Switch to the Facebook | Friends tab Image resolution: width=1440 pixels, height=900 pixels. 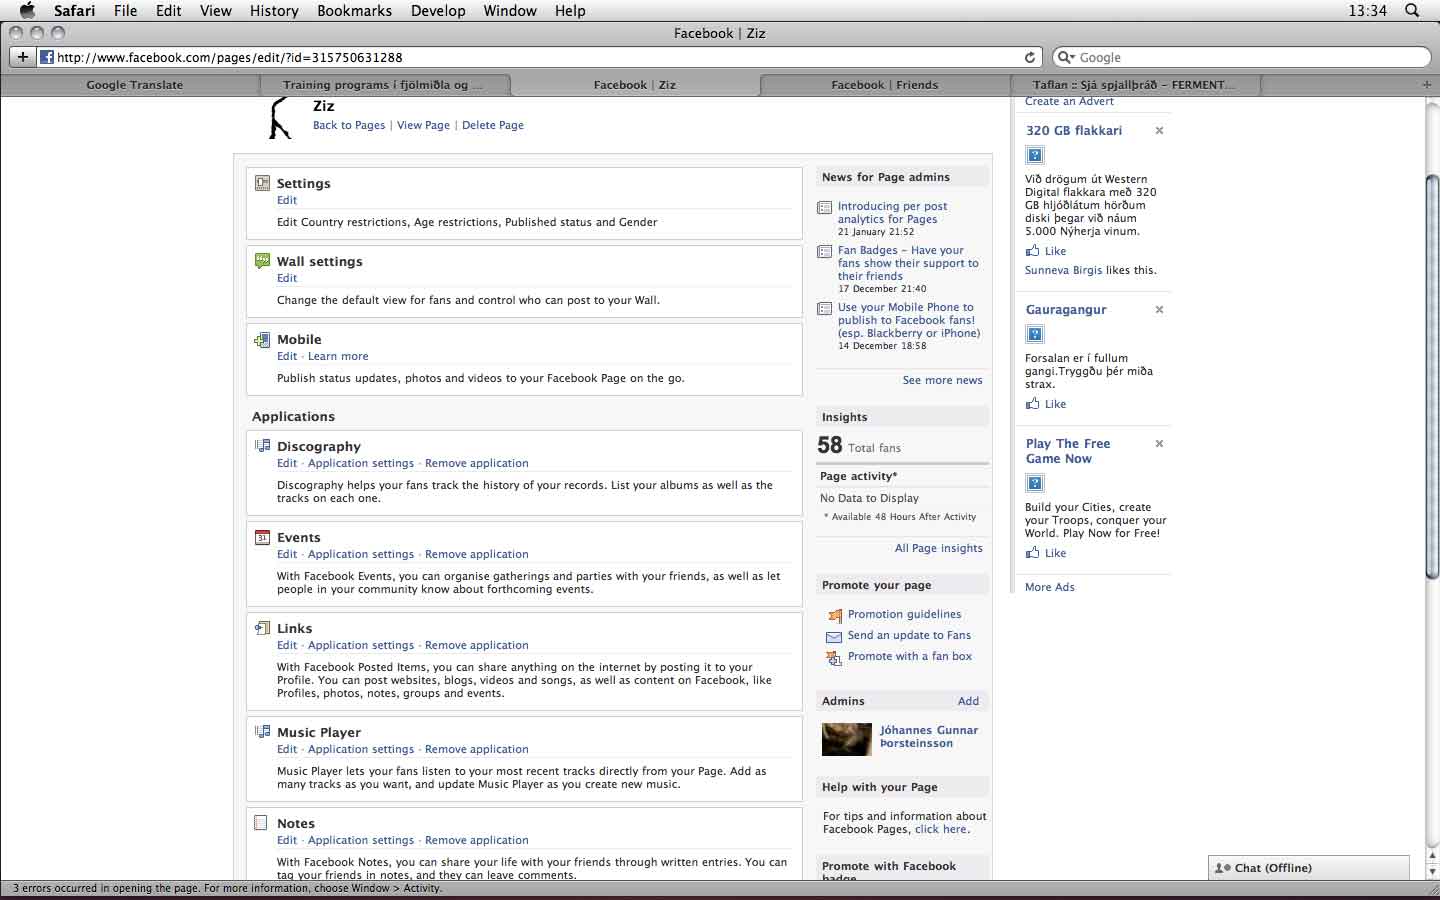point(885,85)
